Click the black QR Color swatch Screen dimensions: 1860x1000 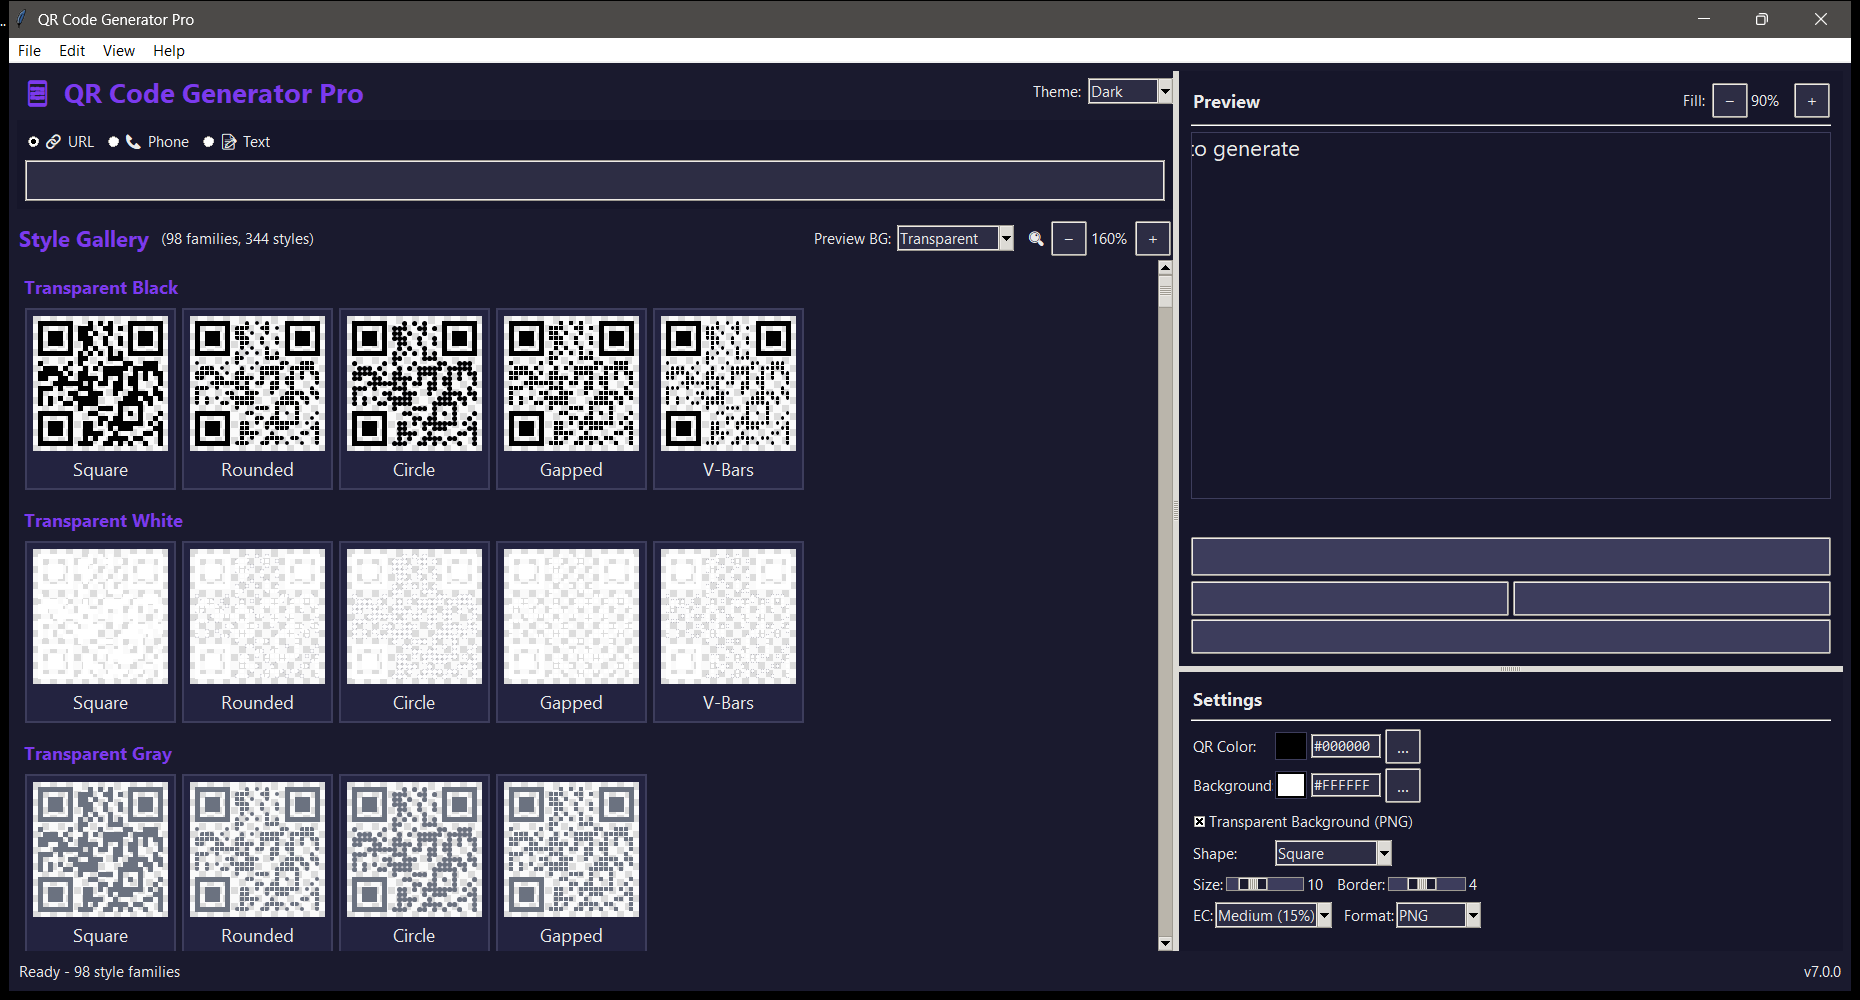click(x=1291, y=746)
